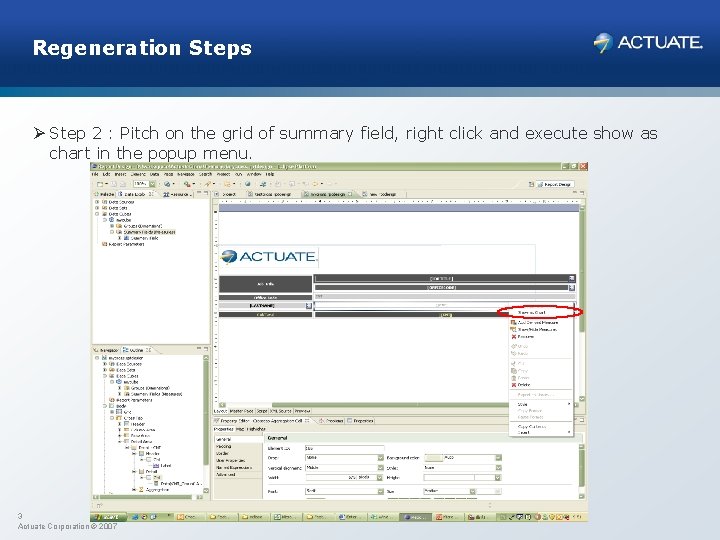Collapse the Data Cubes tree node
The height and width of the screenshot is (540, 720).
[97, 214]
